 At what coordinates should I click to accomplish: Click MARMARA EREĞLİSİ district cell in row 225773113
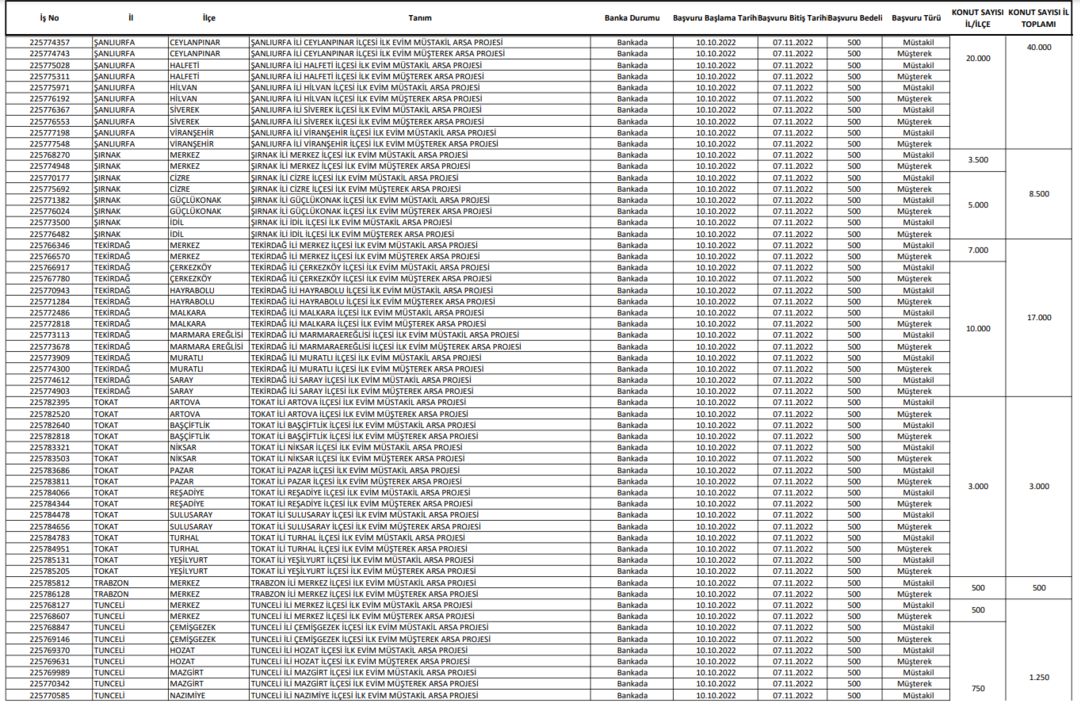(x=207, y=335)
